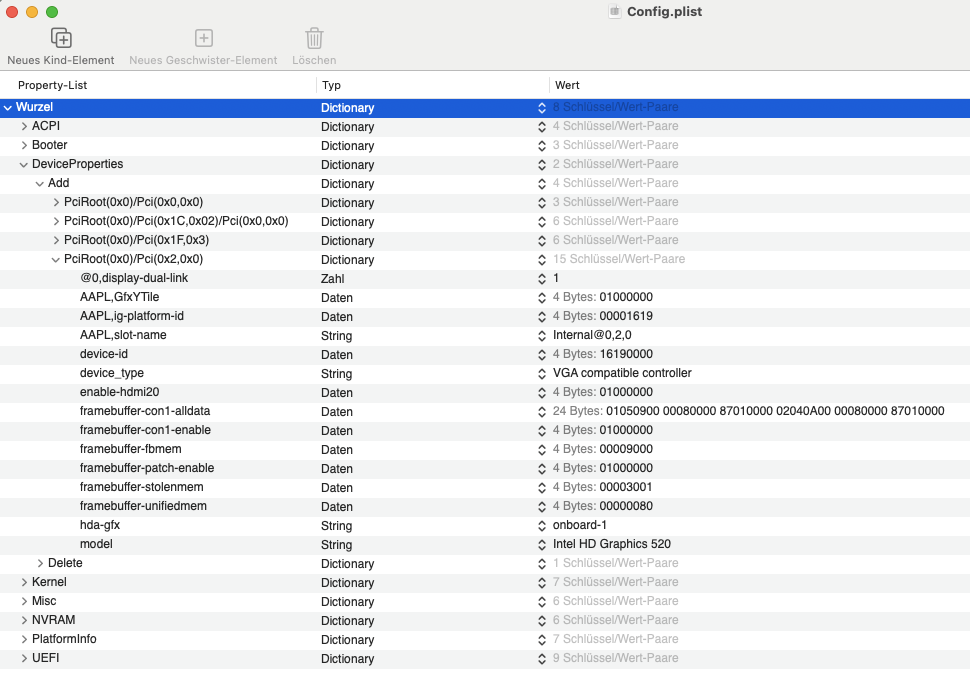Select the framebuffer-unifiedmem key
The image size is (970, 680).
point(143,506)
